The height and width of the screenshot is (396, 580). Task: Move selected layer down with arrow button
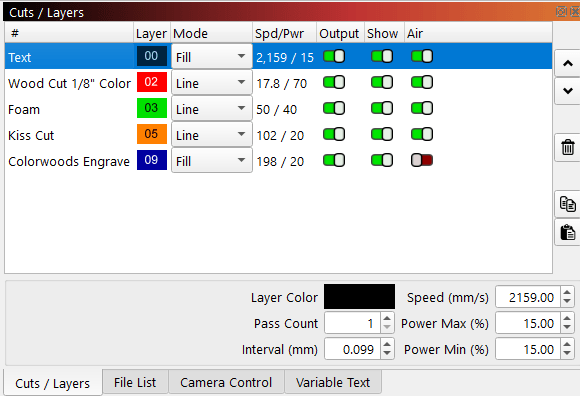point(568,91)
